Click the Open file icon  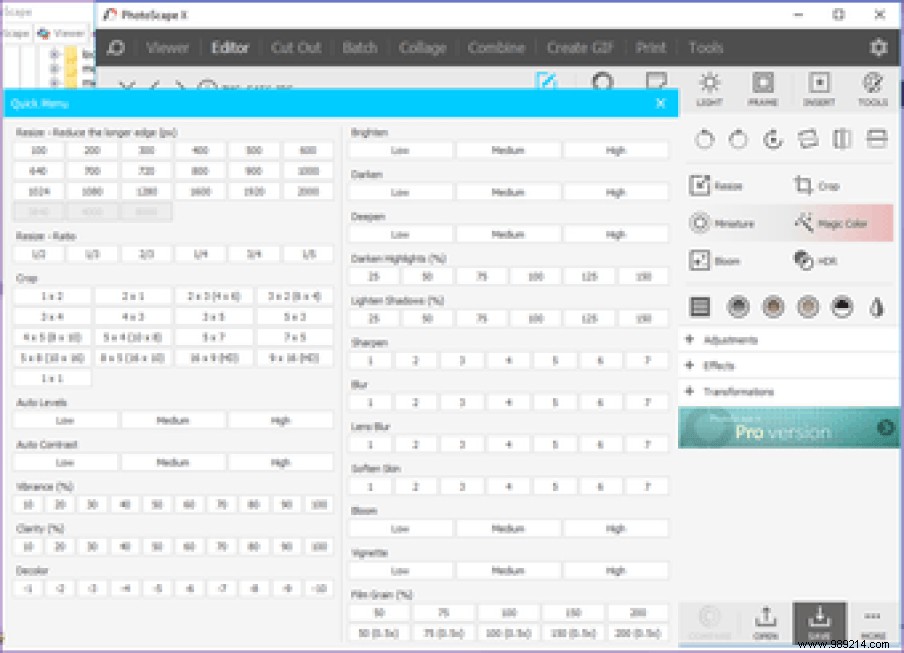(x=765, y=622)
